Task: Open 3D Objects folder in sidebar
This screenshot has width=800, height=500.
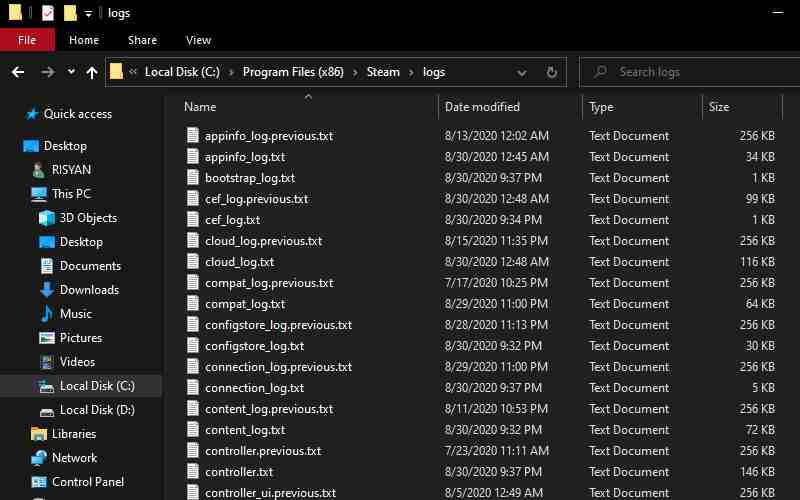Action: (88, 218)
